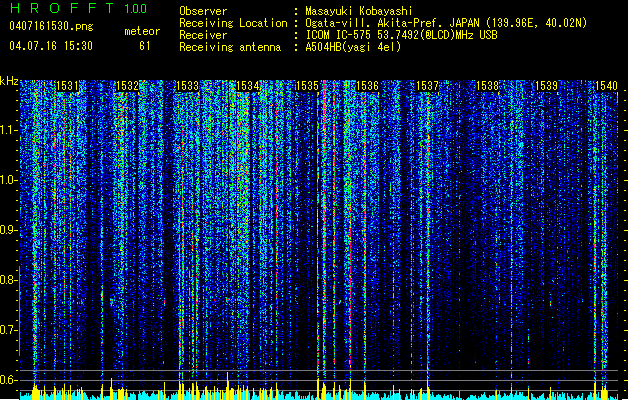
Task: Click the 1534 time marker
Action: [x=248, y=86]
